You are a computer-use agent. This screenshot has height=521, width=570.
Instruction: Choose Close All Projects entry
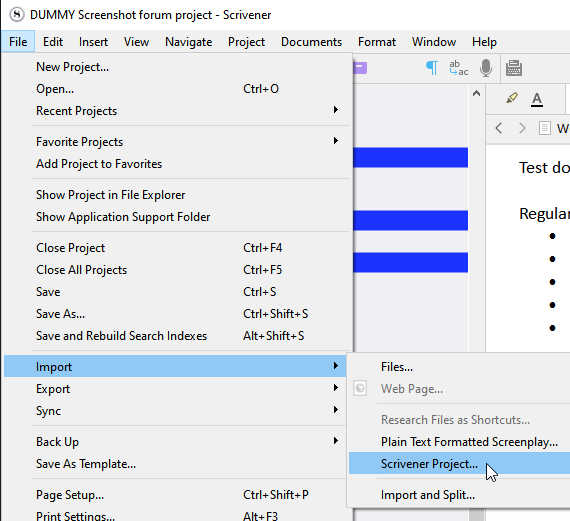[178, 270]
